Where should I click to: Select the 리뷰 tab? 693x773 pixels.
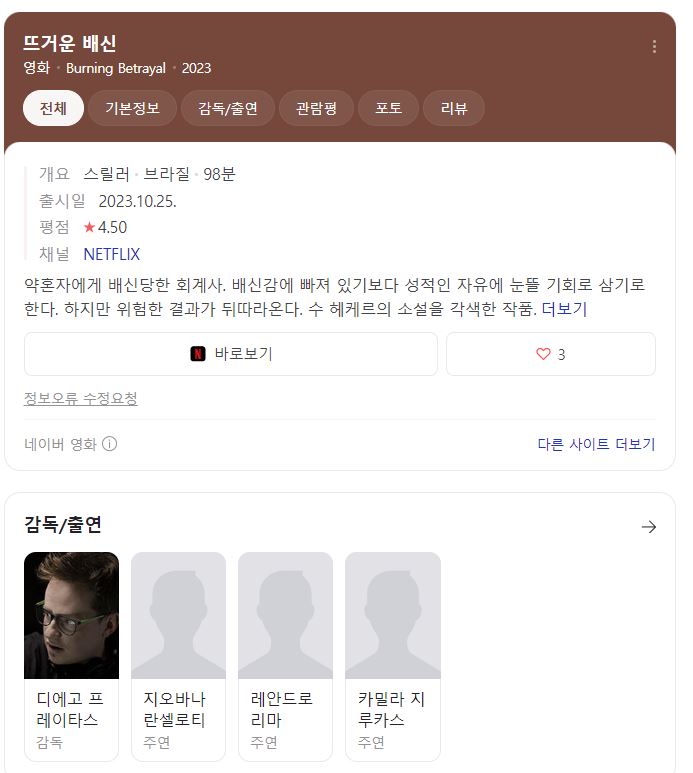click(454, 108)
